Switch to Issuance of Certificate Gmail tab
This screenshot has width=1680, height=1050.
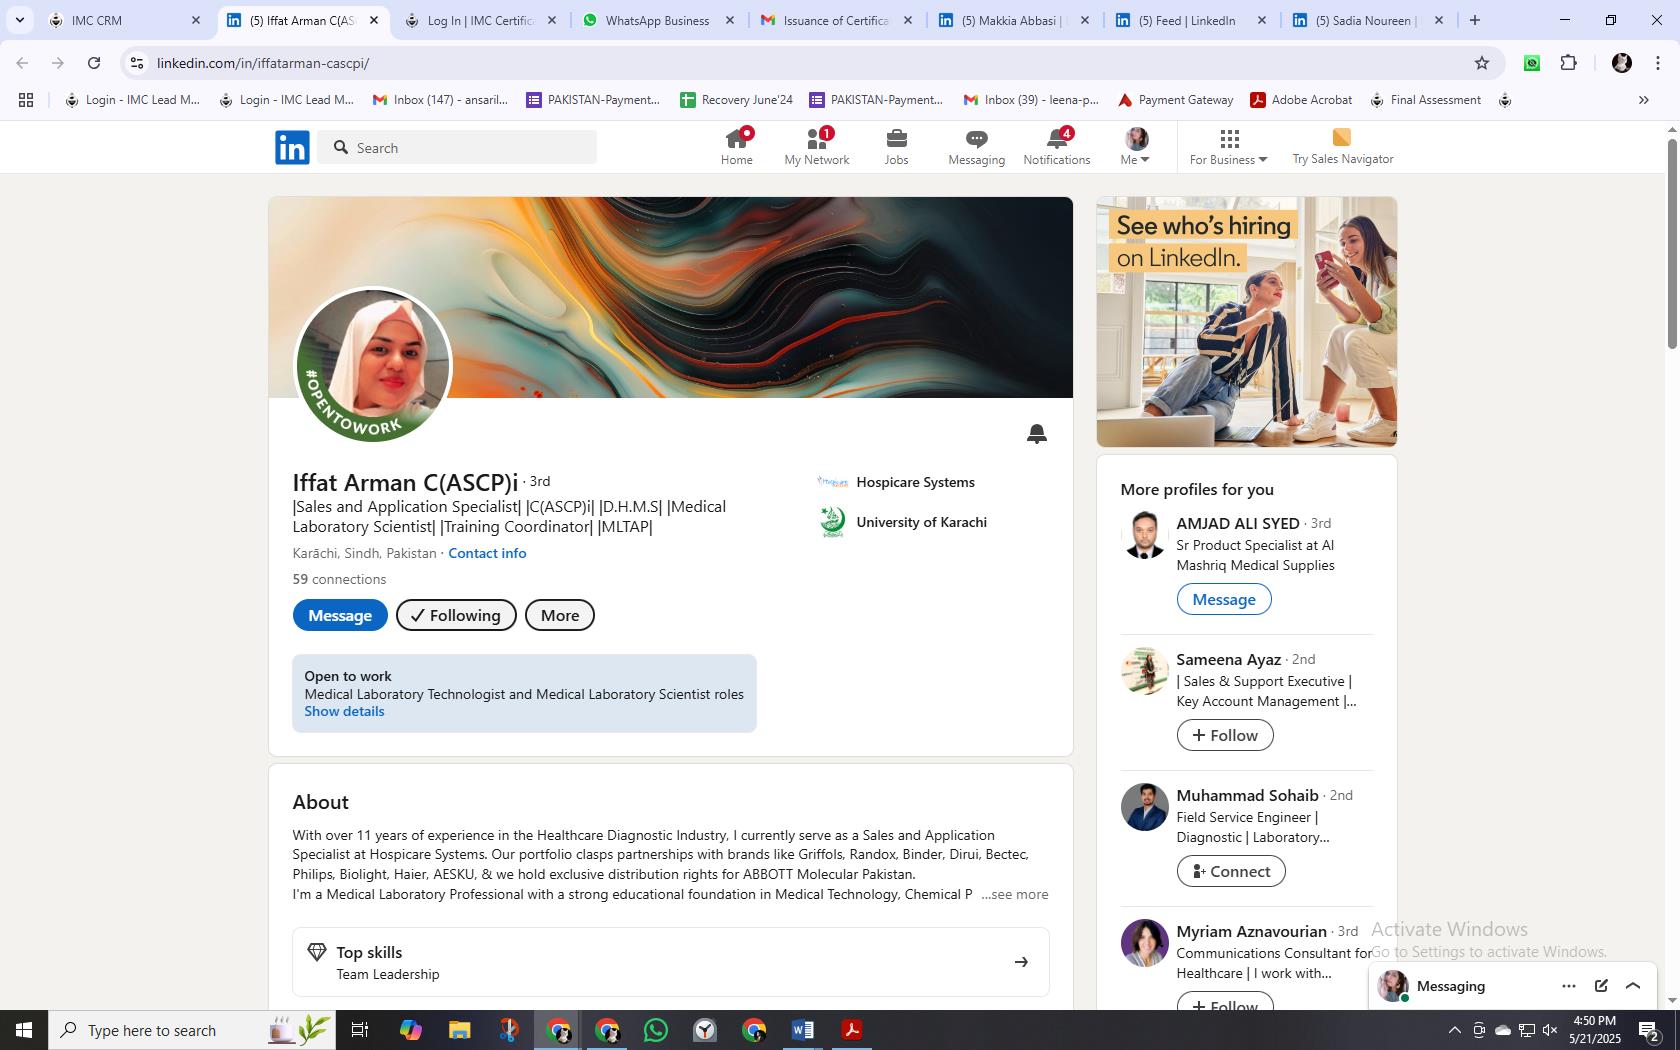[x=836, y=20]
